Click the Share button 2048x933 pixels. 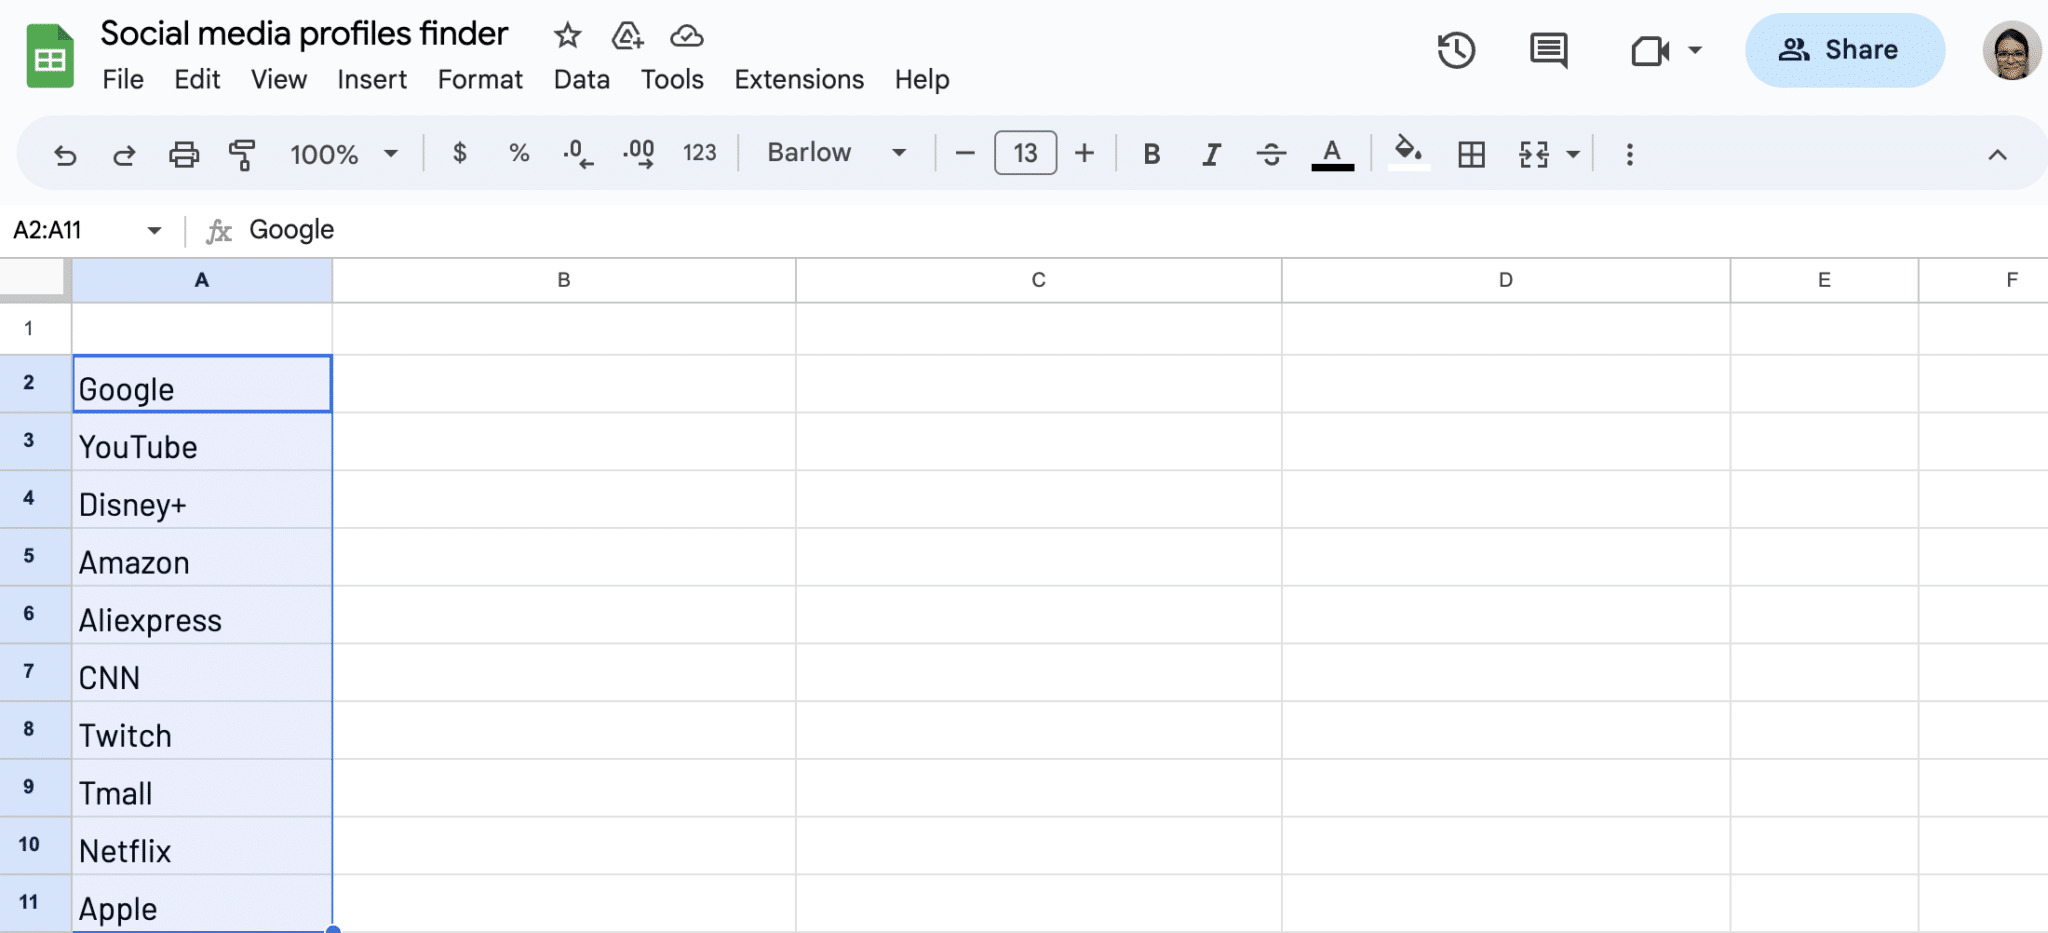point(1844,50)
